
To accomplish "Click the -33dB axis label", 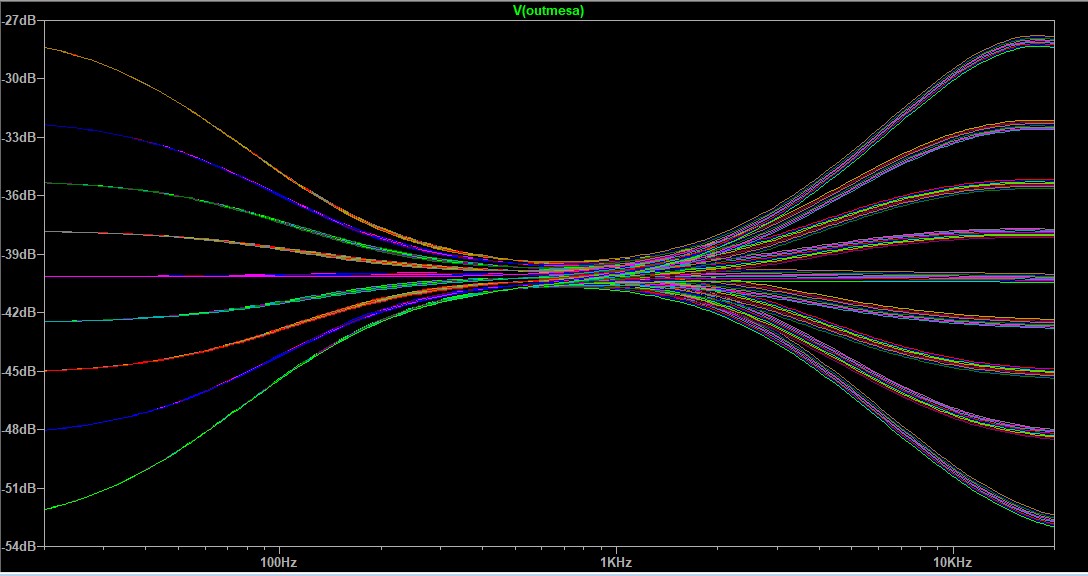I will pos(19,137).
